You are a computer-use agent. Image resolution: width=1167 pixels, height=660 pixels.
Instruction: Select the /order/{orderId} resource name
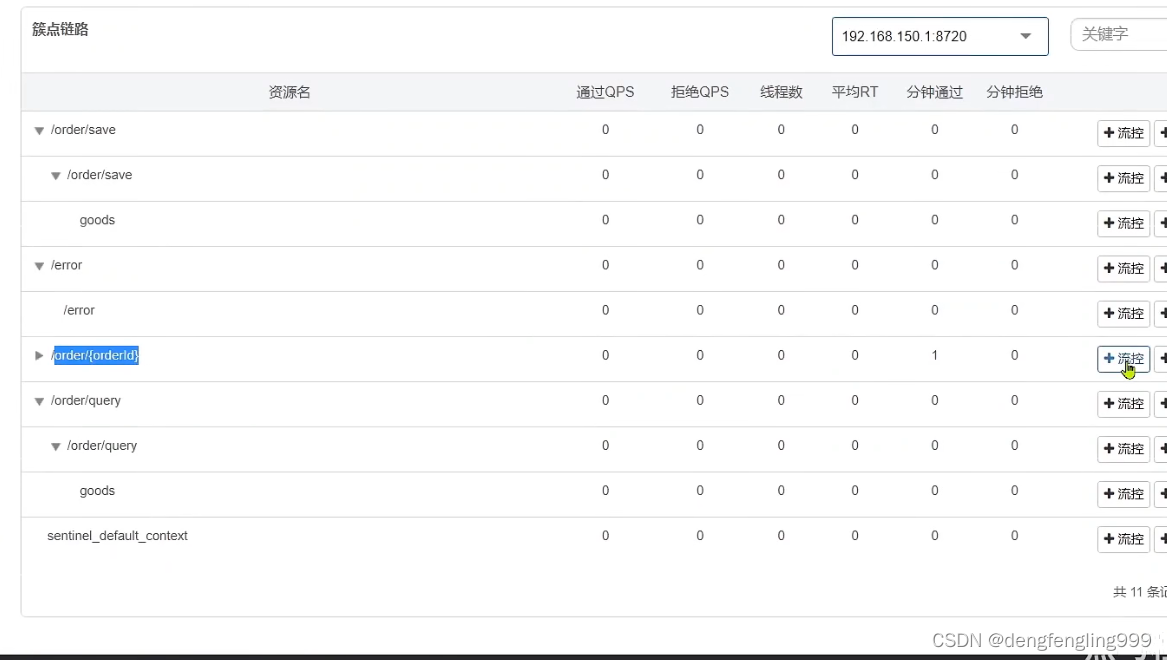click(96, 355)
